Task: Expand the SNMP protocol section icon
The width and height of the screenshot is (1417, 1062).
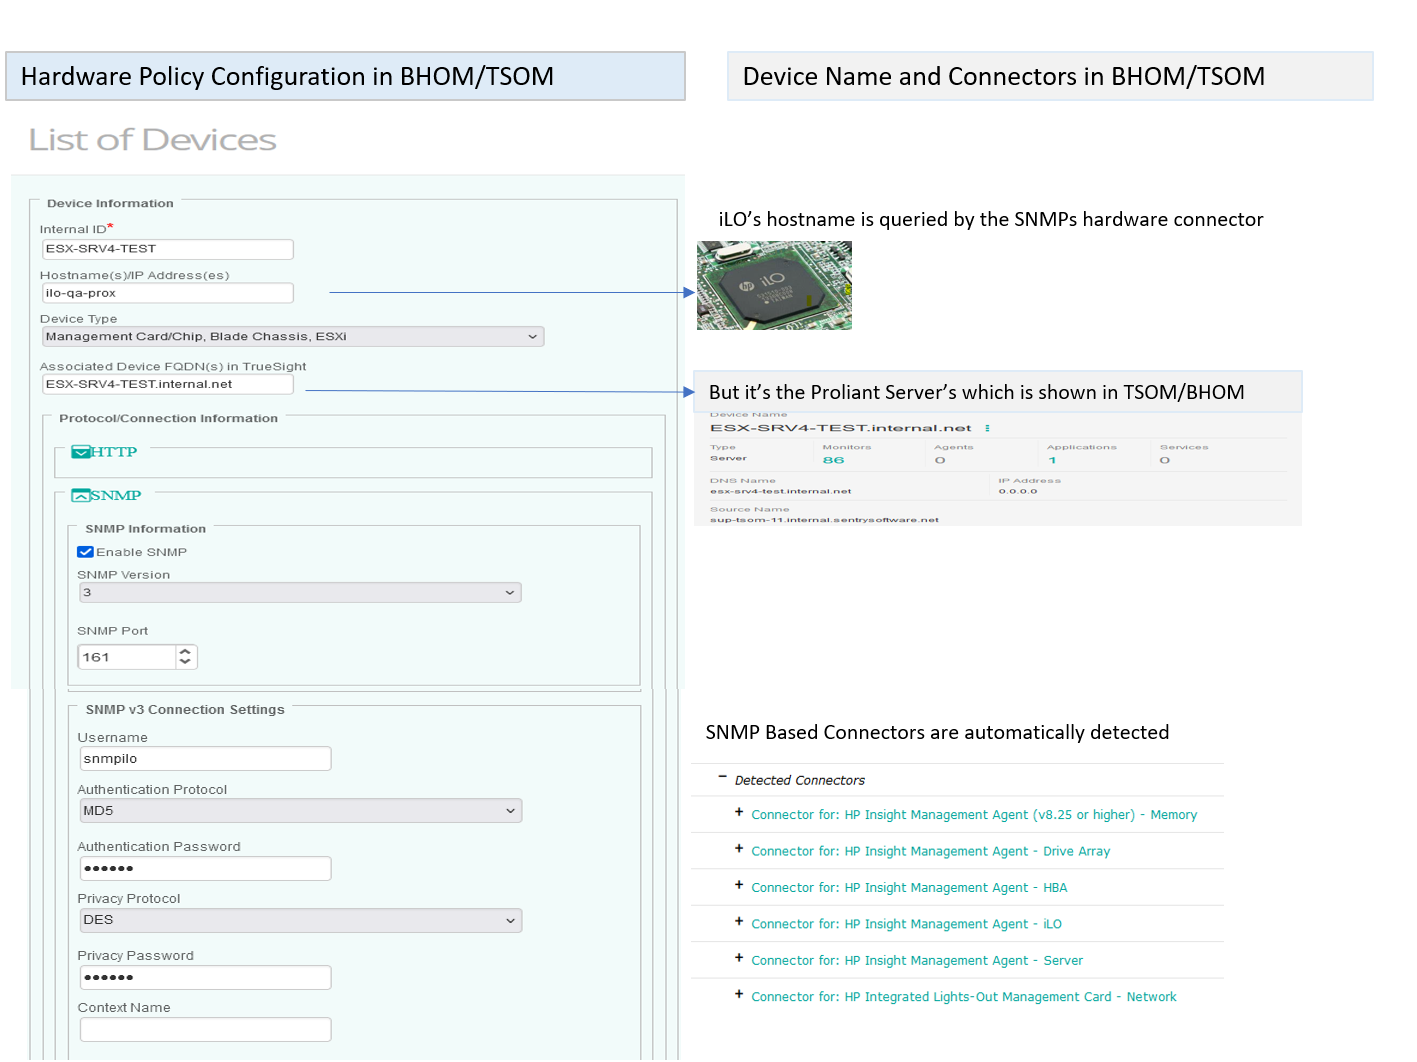Action: pyautogui.click(x=80, y=494)
